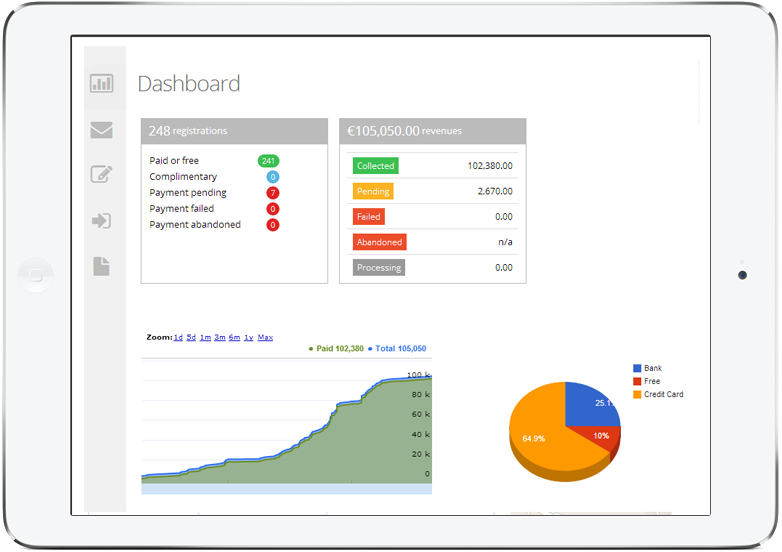This screenshot has width=782, height=552.
Task: Open the envelope messages icon in sidebar
Action: pyautogui.click(x=102, y=130)
